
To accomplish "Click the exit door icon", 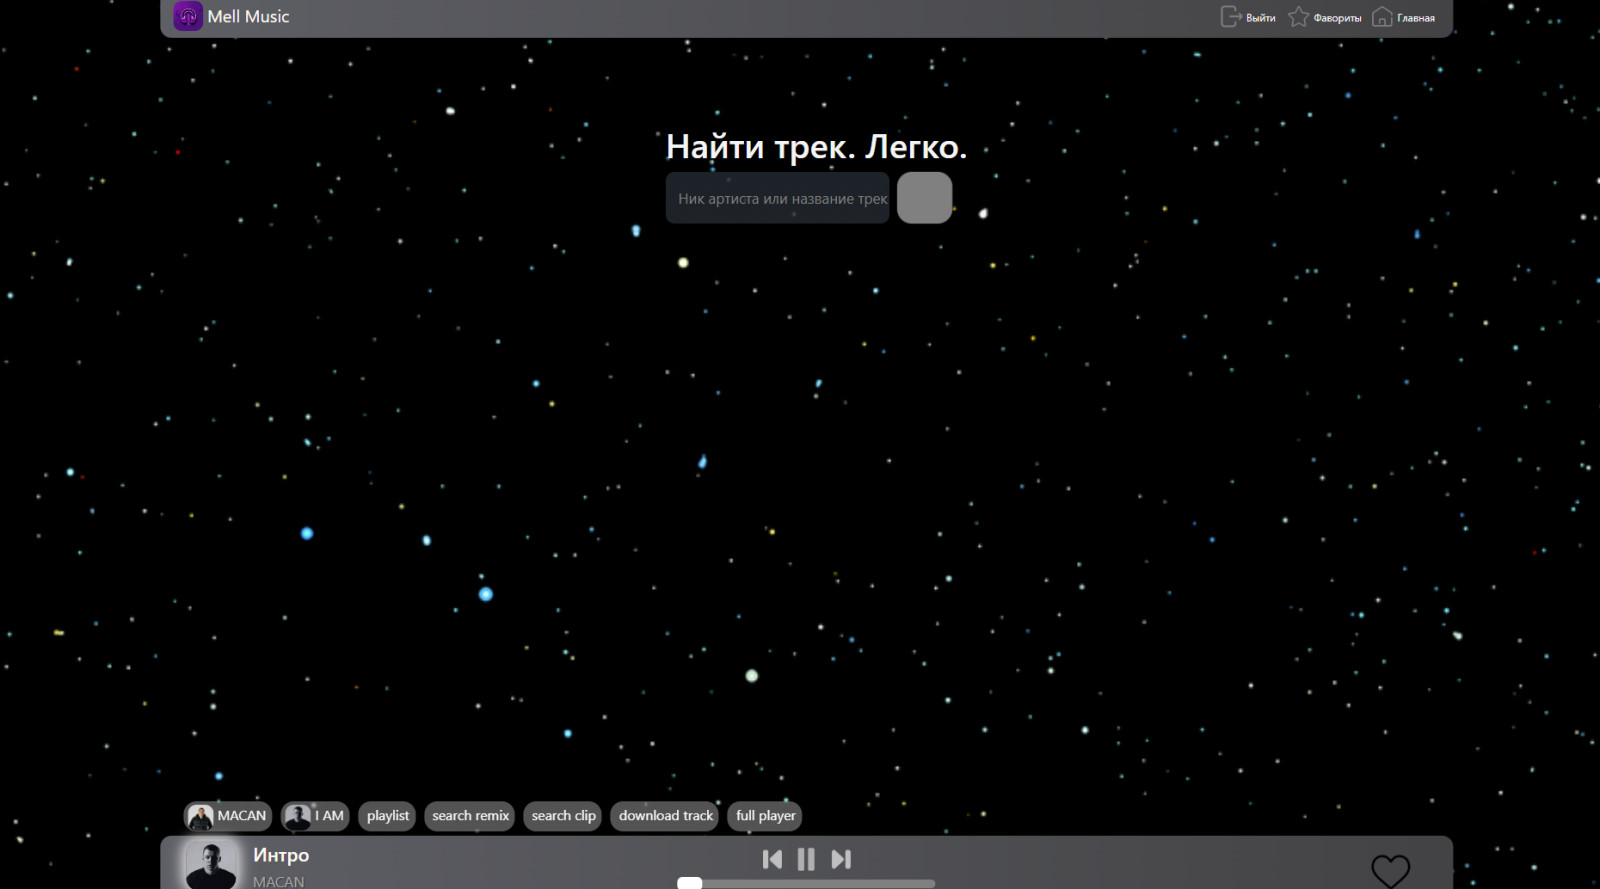I will pyautogui.click(x=1231, y=17).
